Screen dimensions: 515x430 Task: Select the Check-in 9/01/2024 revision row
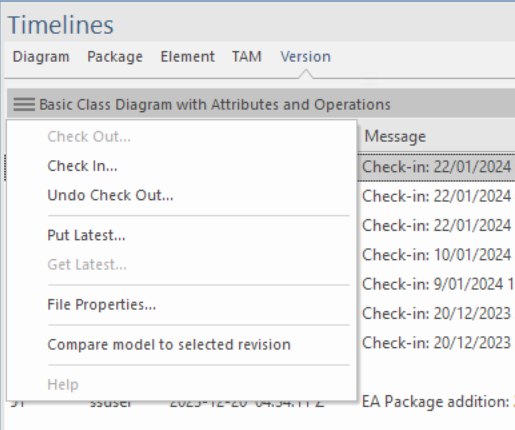[437, 284]
